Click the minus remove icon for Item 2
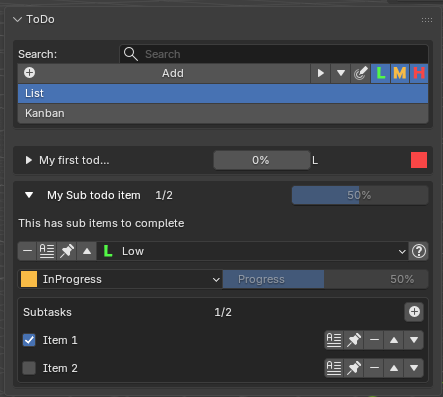443x397 pixels. click(374, 368)
